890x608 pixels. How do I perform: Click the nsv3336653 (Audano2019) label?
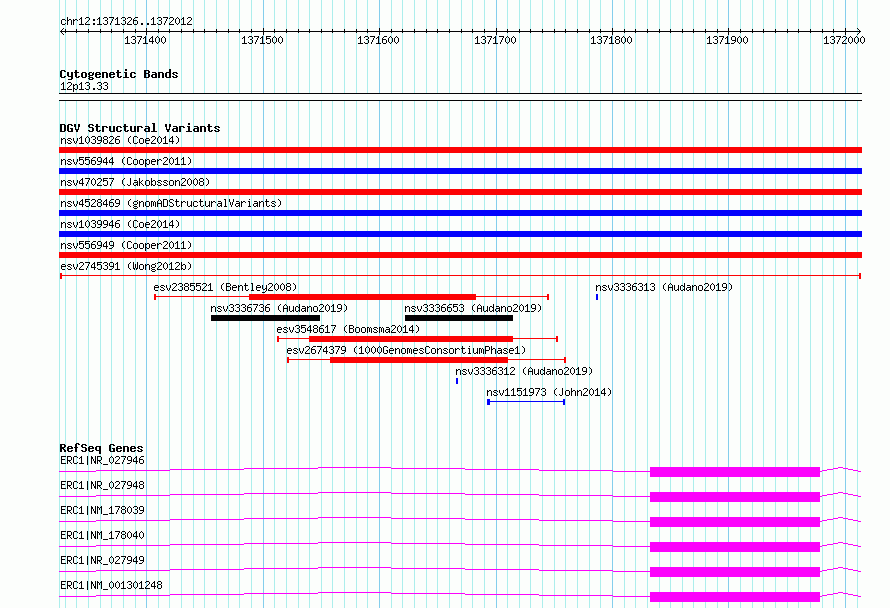point(473,308)
